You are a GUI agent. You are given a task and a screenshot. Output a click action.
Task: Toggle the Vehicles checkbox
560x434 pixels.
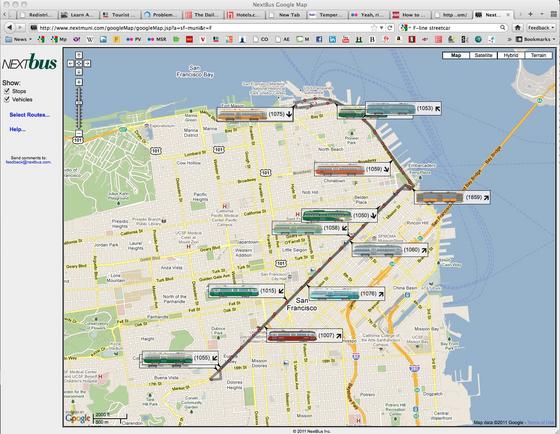(x=6, y=99)
